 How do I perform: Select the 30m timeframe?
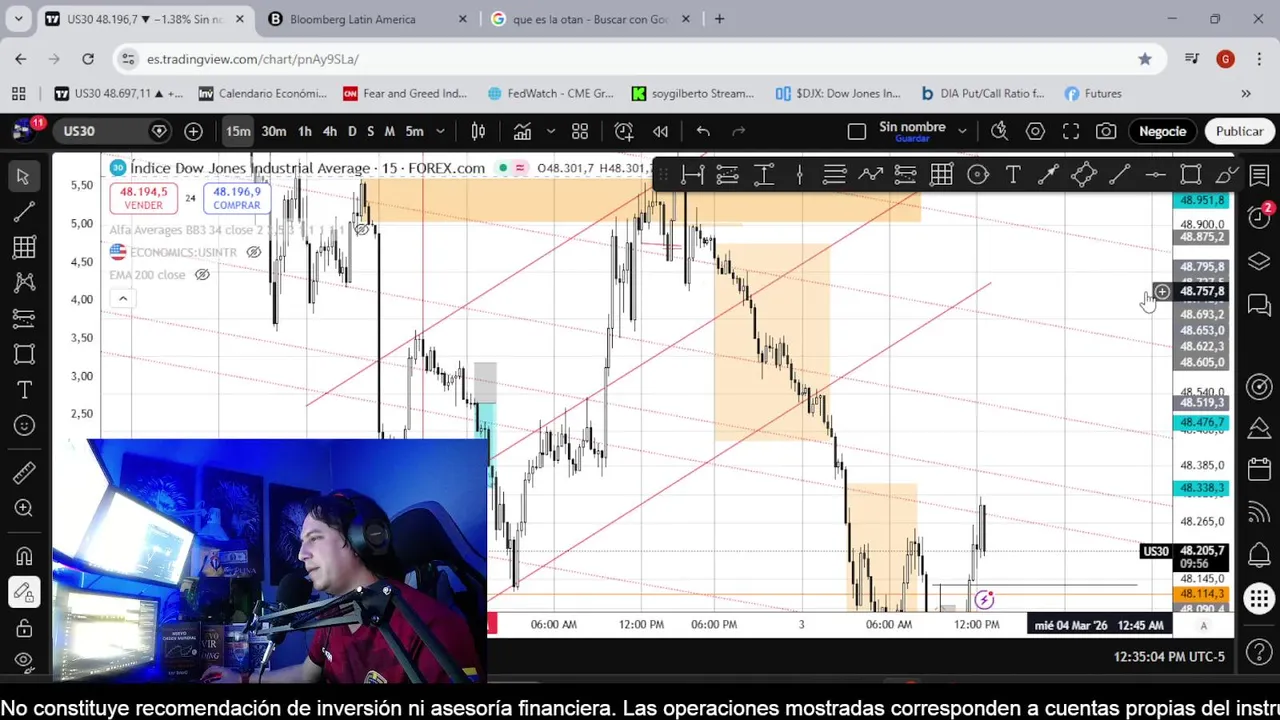point(274,131)
